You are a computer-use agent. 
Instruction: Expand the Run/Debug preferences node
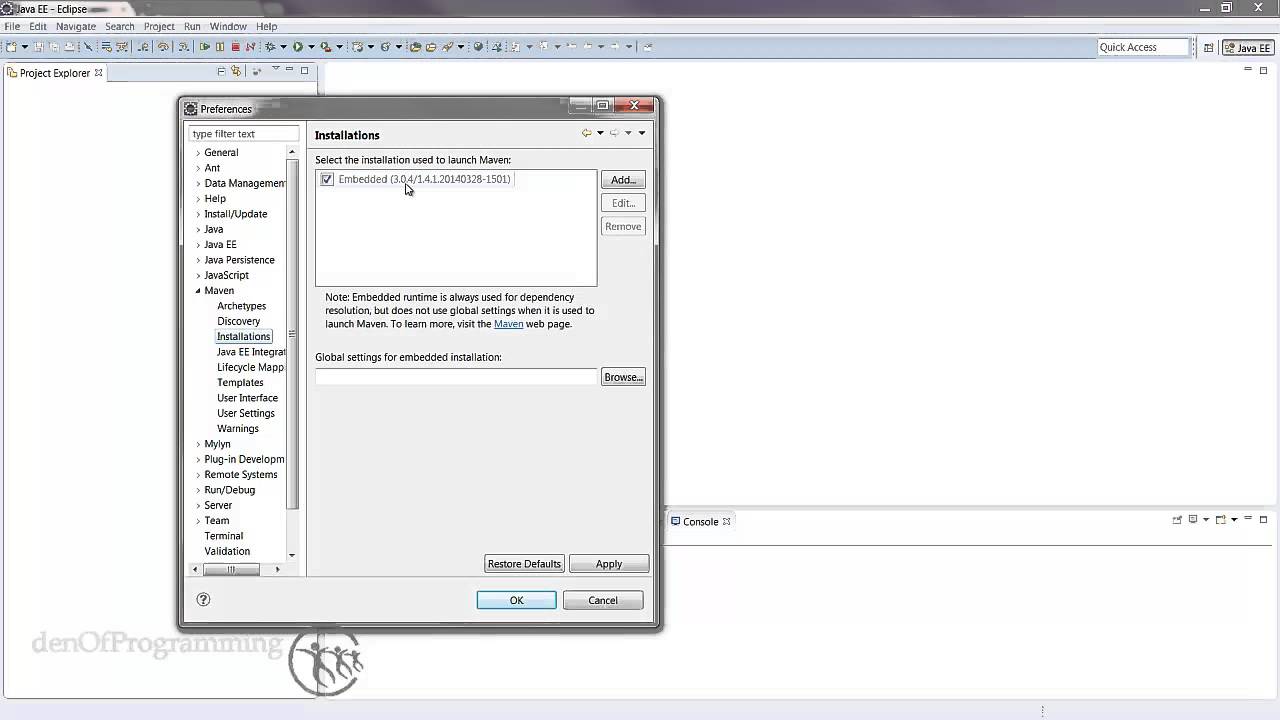[x=198, y=490]
